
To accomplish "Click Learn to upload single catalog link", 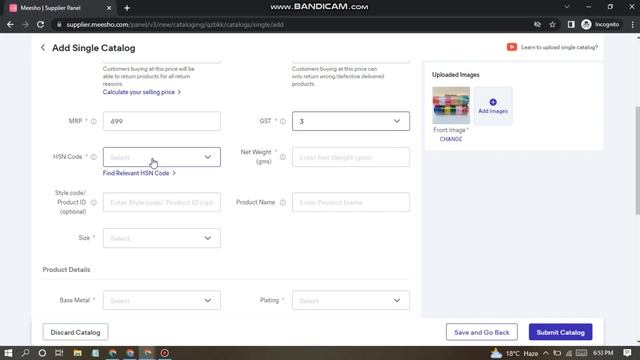I will click(x=559, y=47).
